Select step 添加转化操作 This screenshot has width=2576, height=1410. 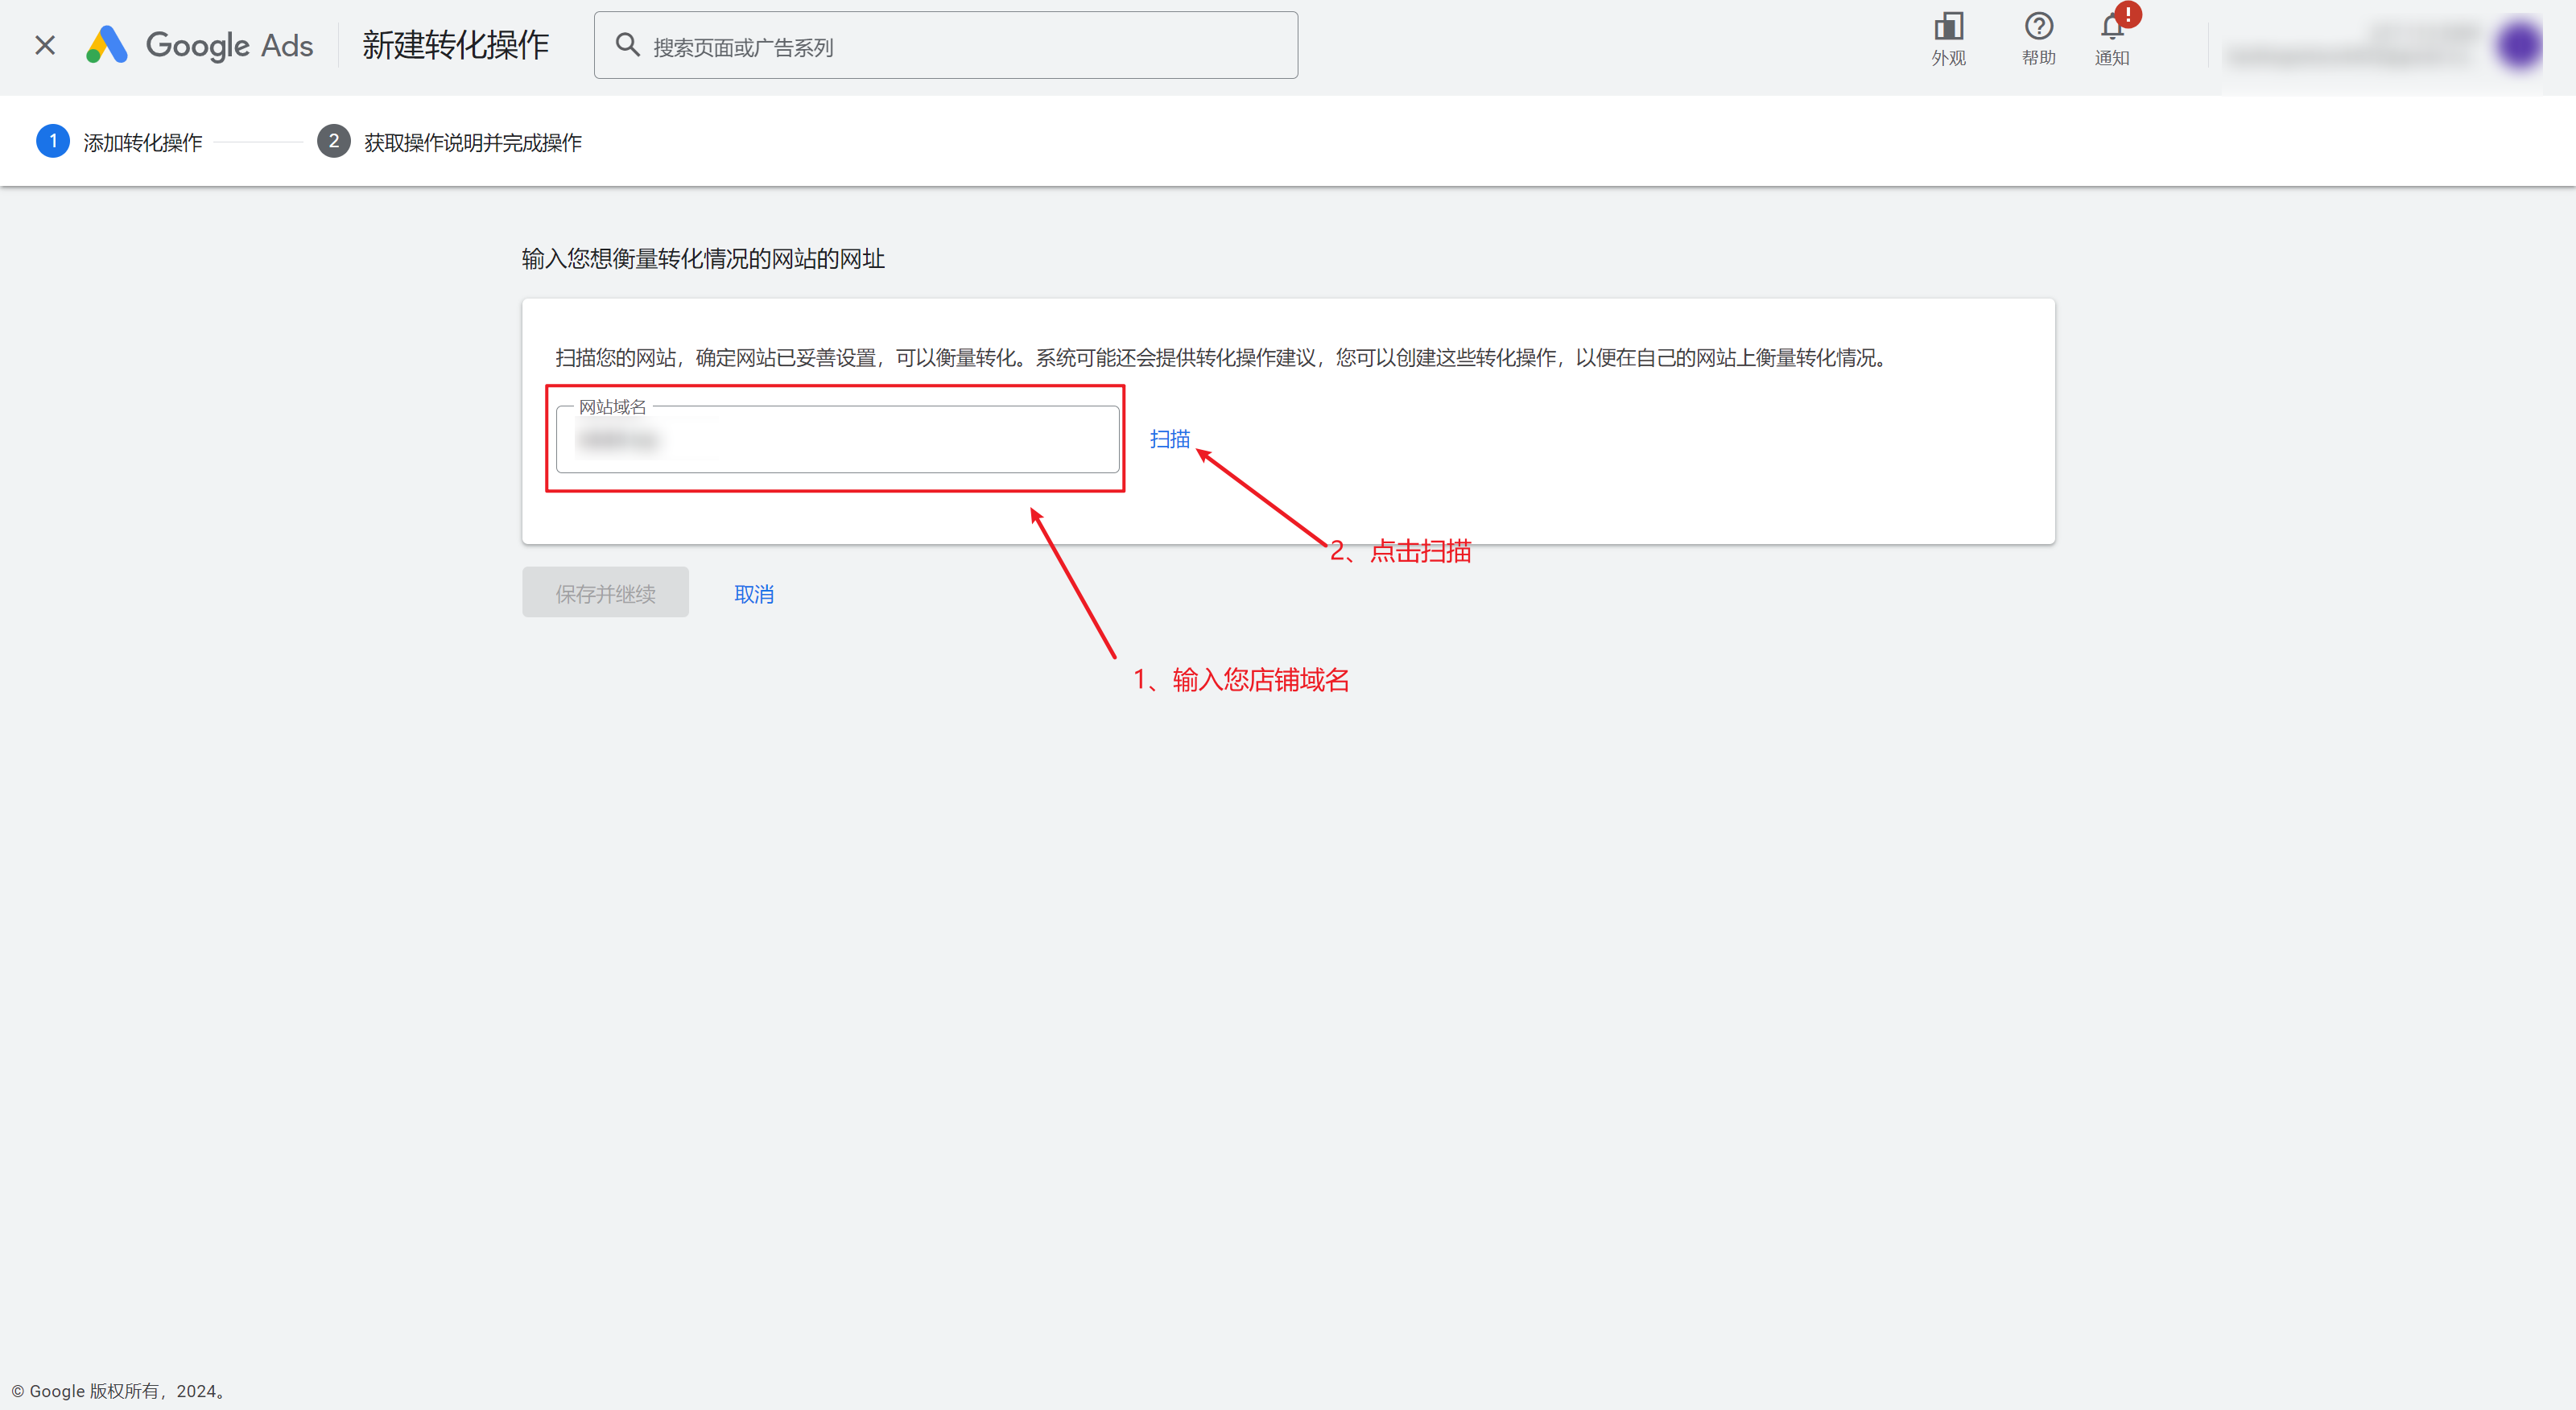[143, 143]
